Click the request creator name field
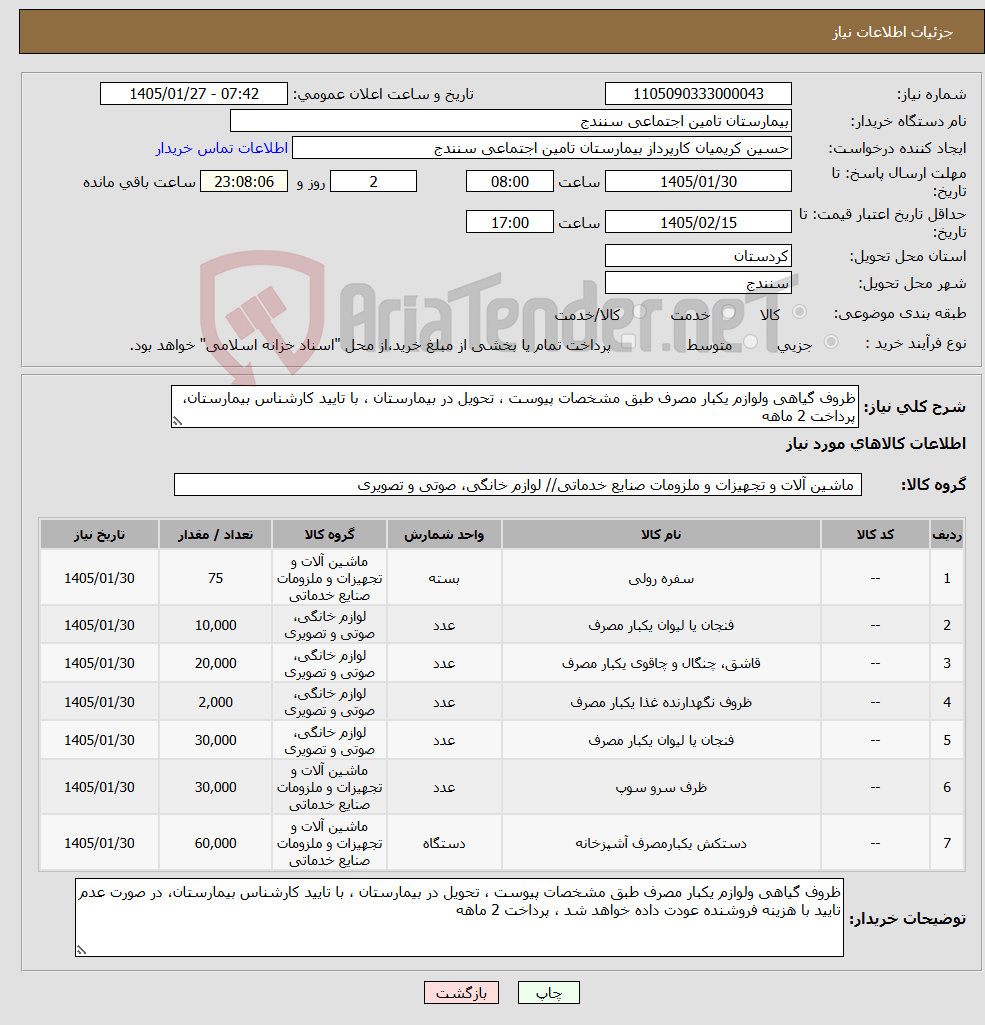The width and height of the screenshot is (985, 1025). pos(541,148)
